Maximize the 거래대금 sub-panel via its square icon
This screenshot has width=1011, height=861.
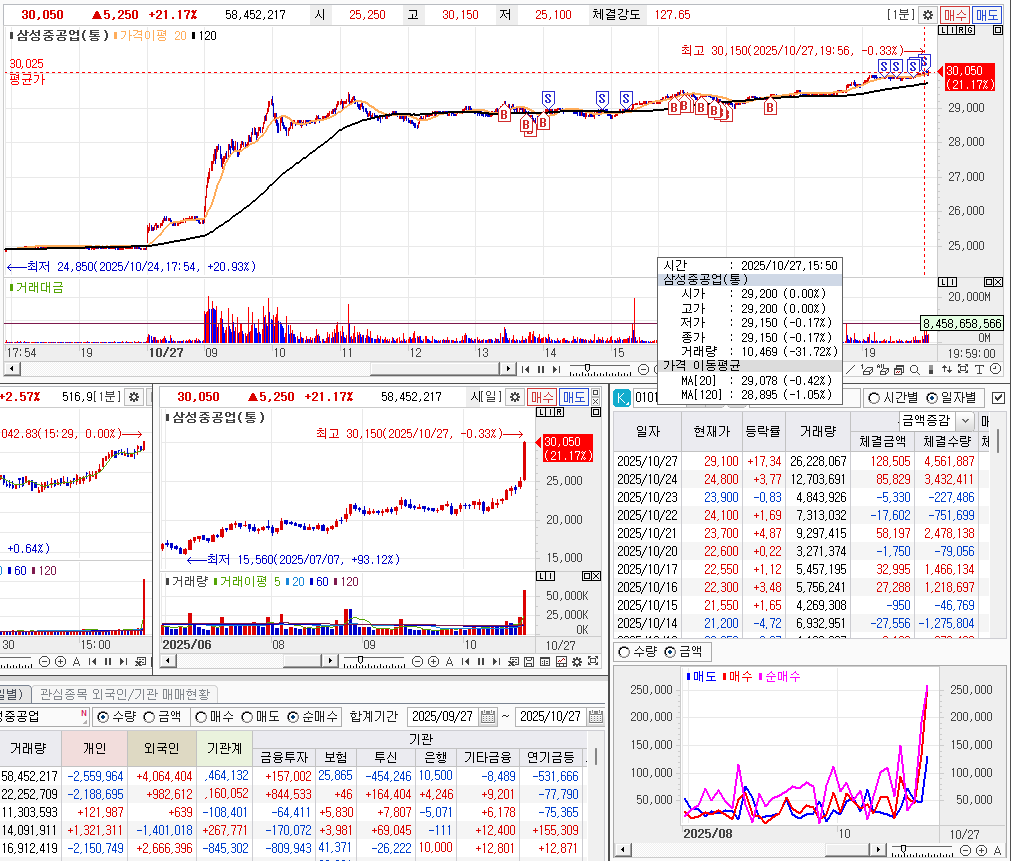tap(988, 282)
